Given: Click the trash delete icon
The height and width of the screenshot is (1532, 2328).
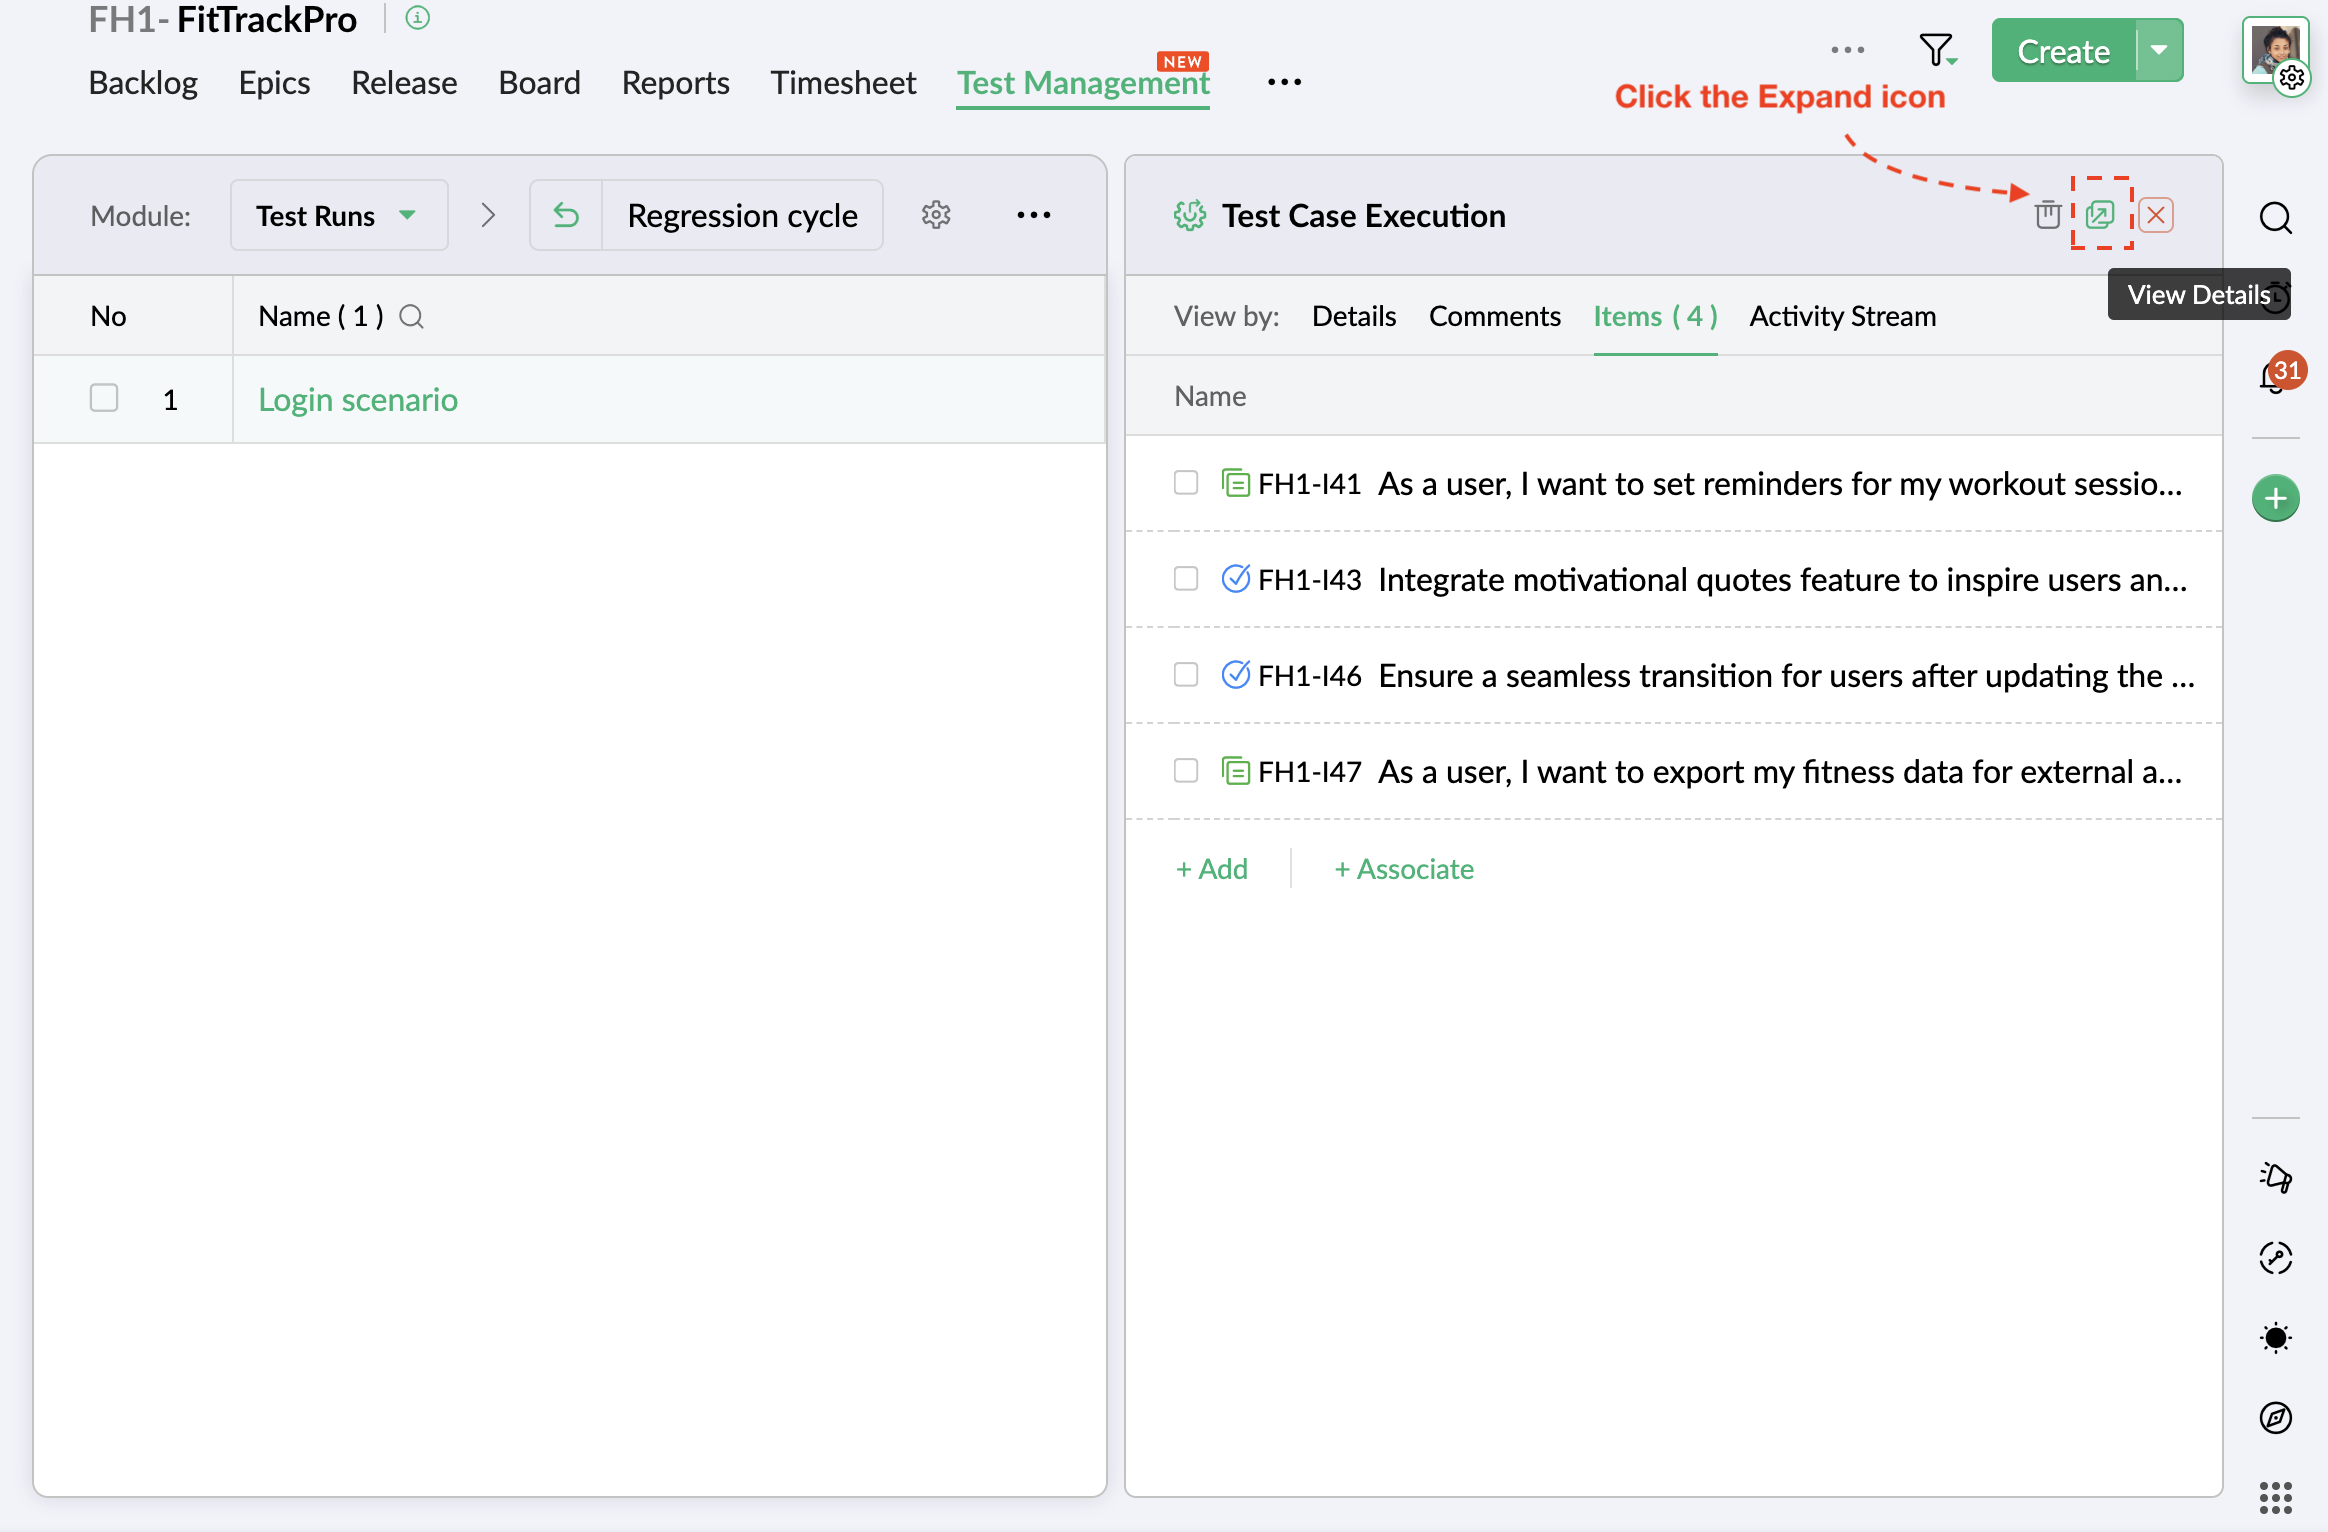Looking at the screenshot, I should pyautogui.click(x=2047, y=215).
